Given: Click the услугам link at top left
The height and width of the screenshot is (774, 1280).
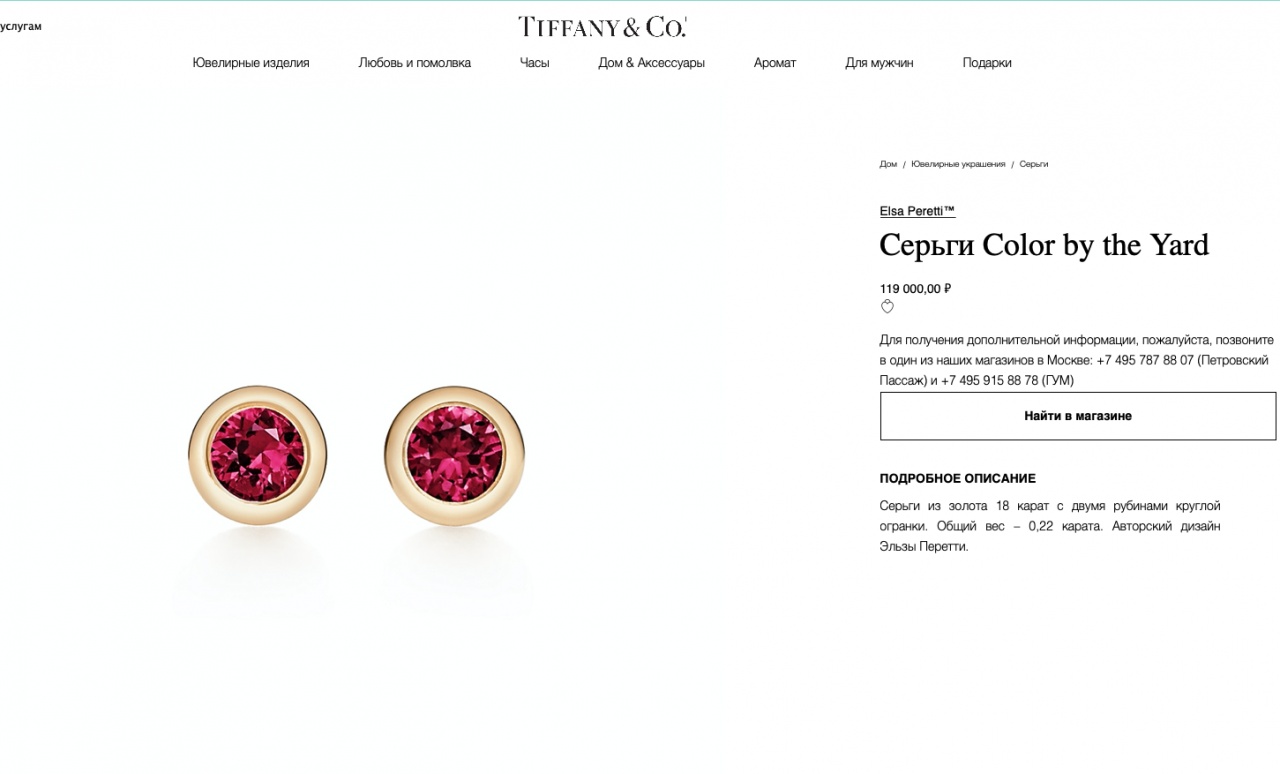Looking at the screenshot, I should point(20,26).
